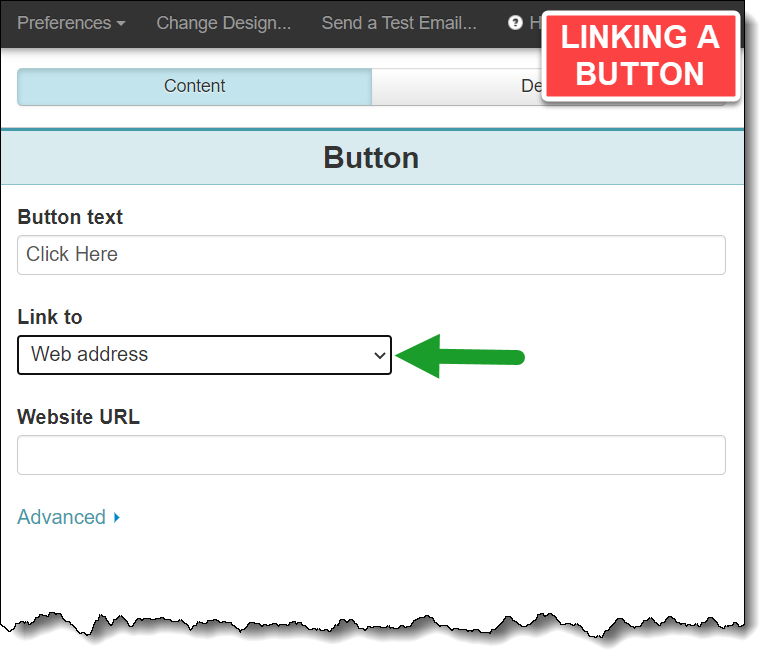Click the Button panel heading
This screenshot has height=668, width=770.
[x=371, y=158]
